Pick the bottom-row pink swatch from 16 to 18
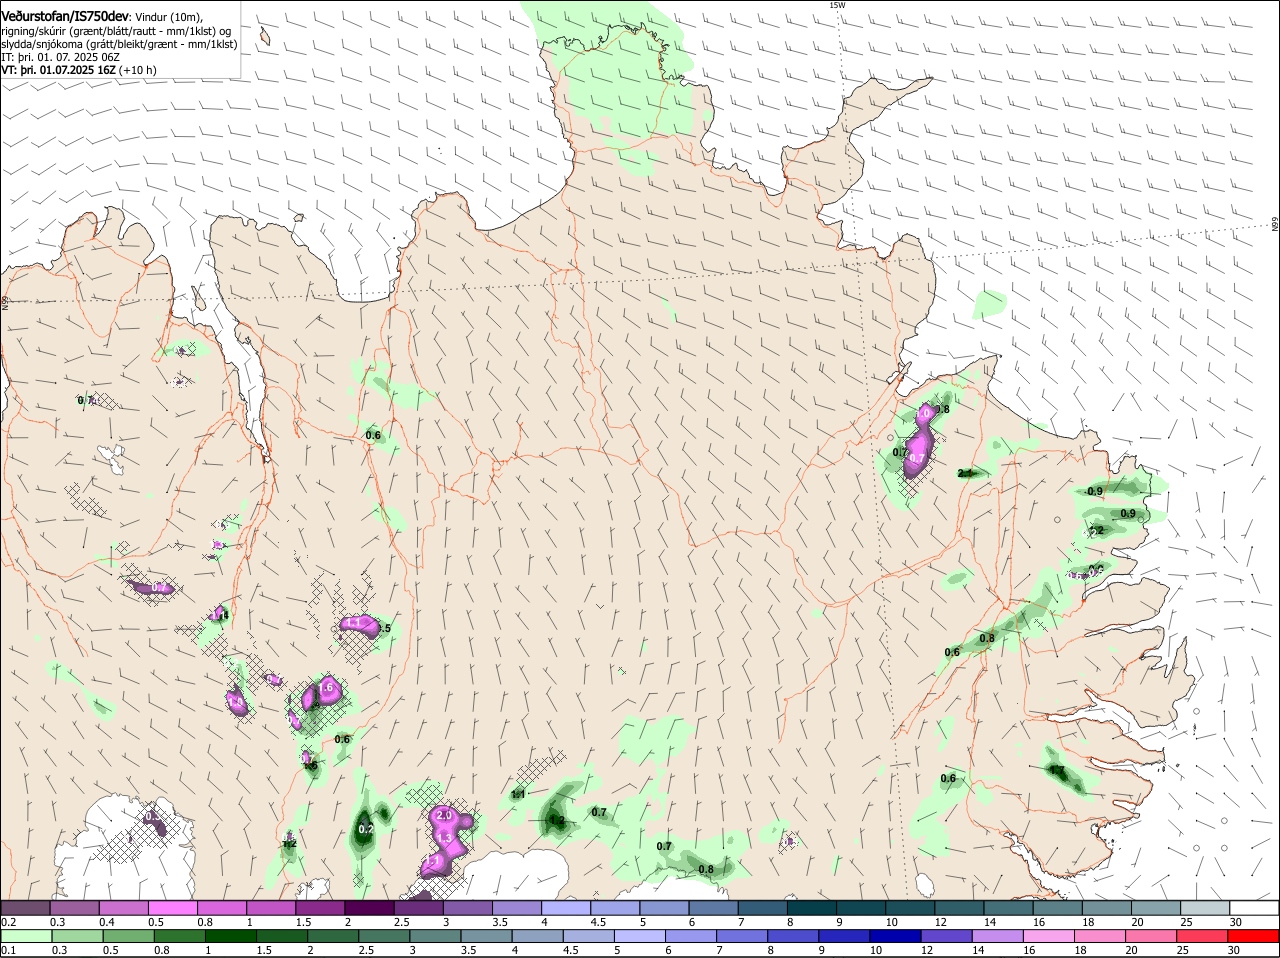The width and height of the screenshot is (1280, 958). click(1049, 936)
